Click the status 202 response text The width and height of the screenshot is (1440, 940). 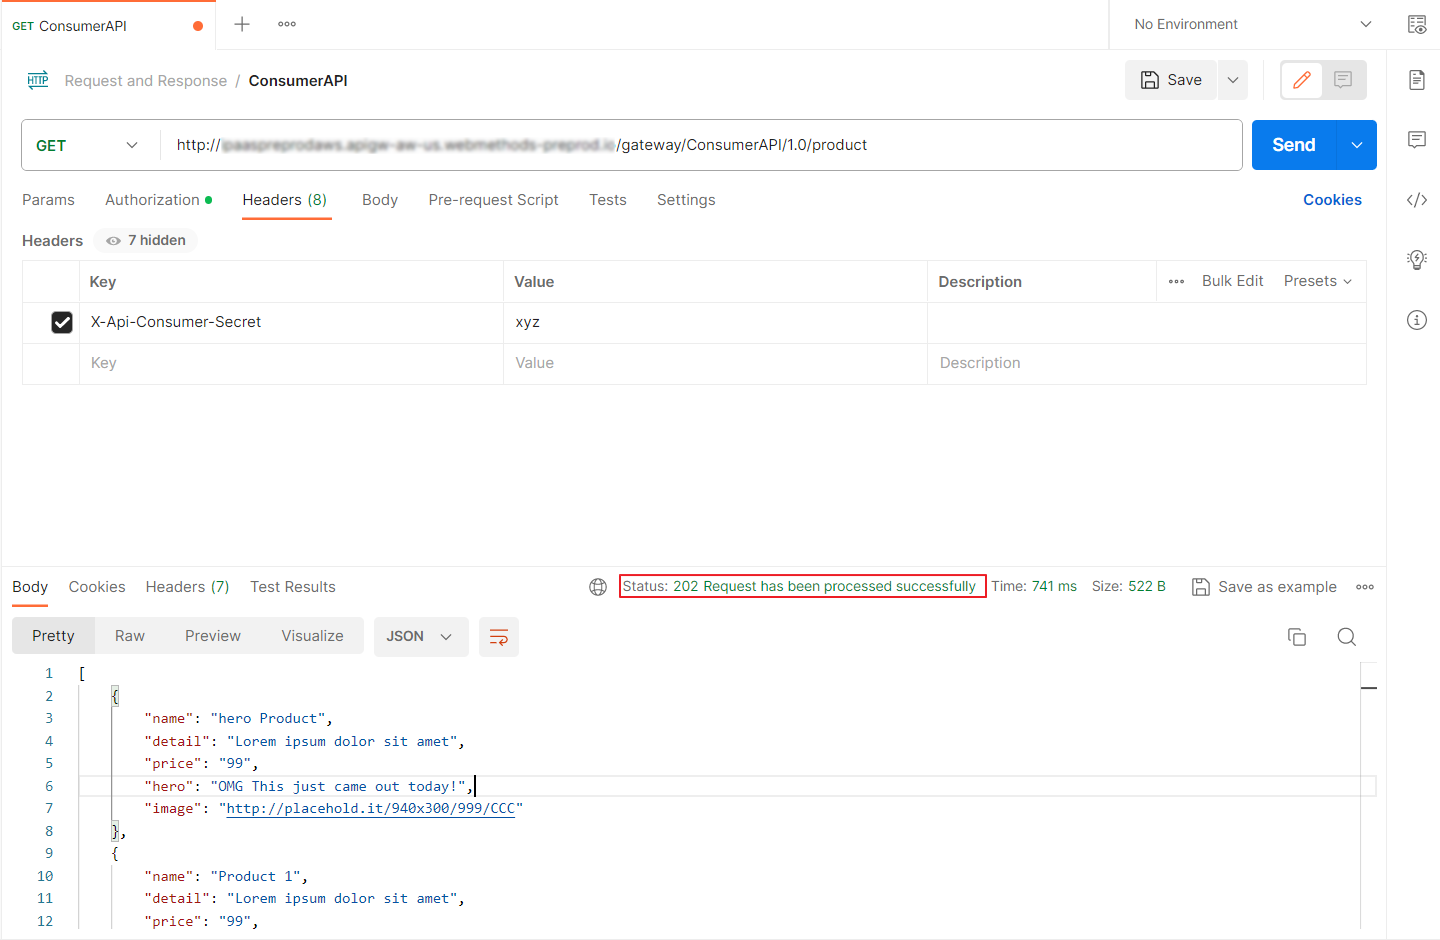pos(801,586)
